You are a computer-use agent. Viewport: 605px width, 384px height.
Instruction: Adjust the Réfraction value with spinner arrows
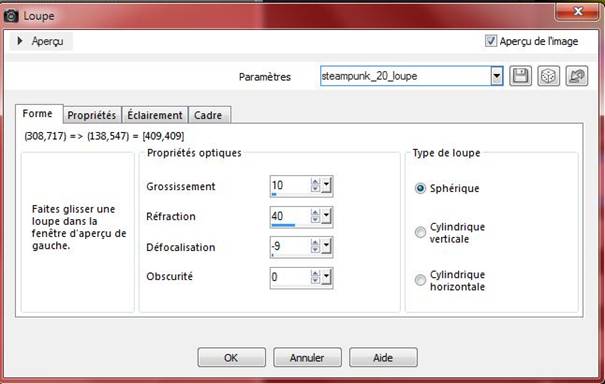315,216
